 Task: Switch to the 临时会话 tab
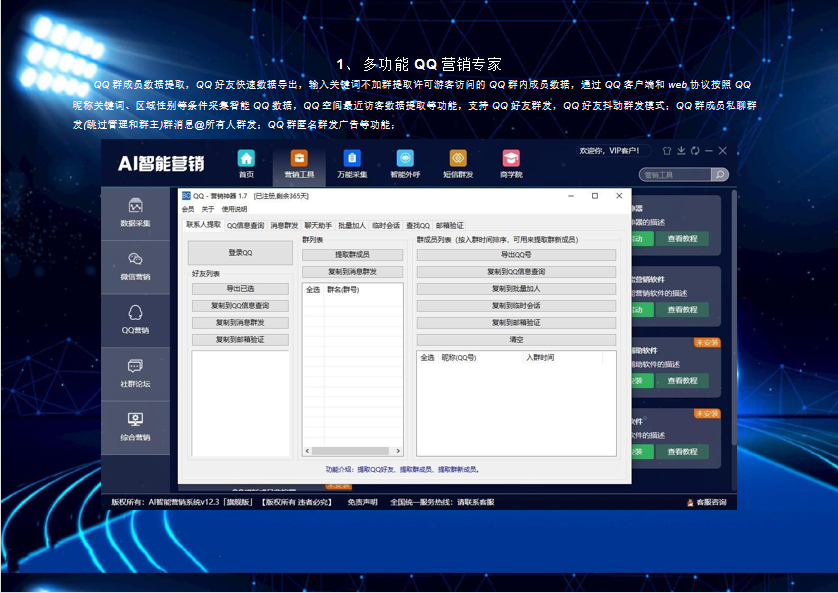point(386,225)
